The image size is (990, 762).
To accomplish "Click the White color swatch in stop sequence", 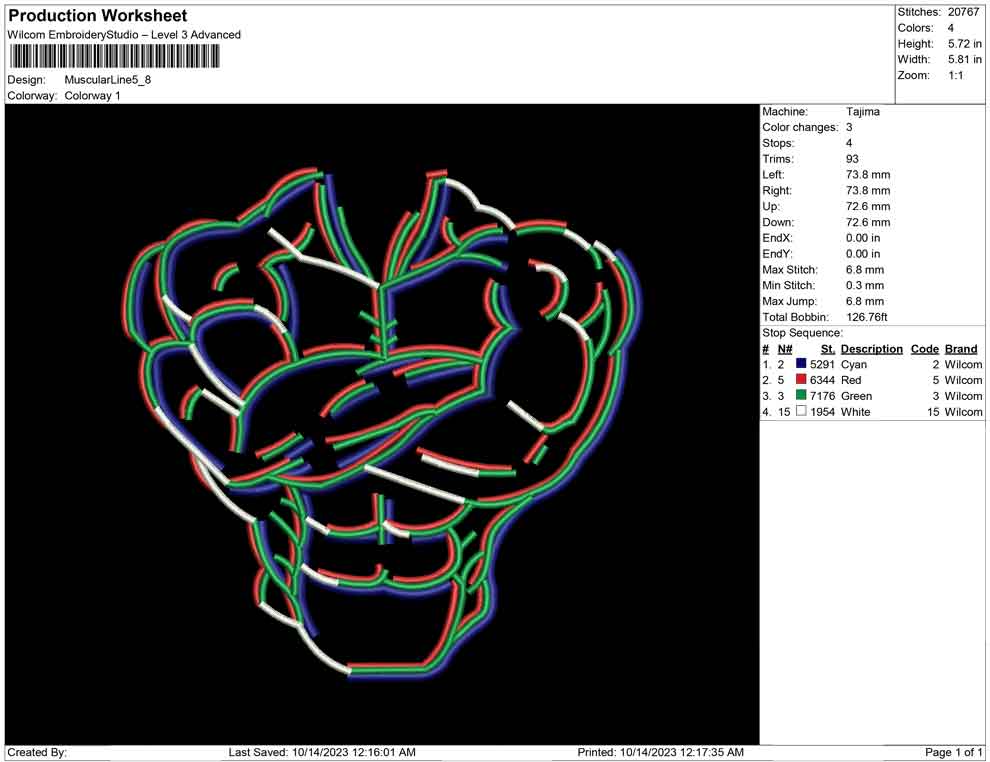I will (x=801, y=411).
